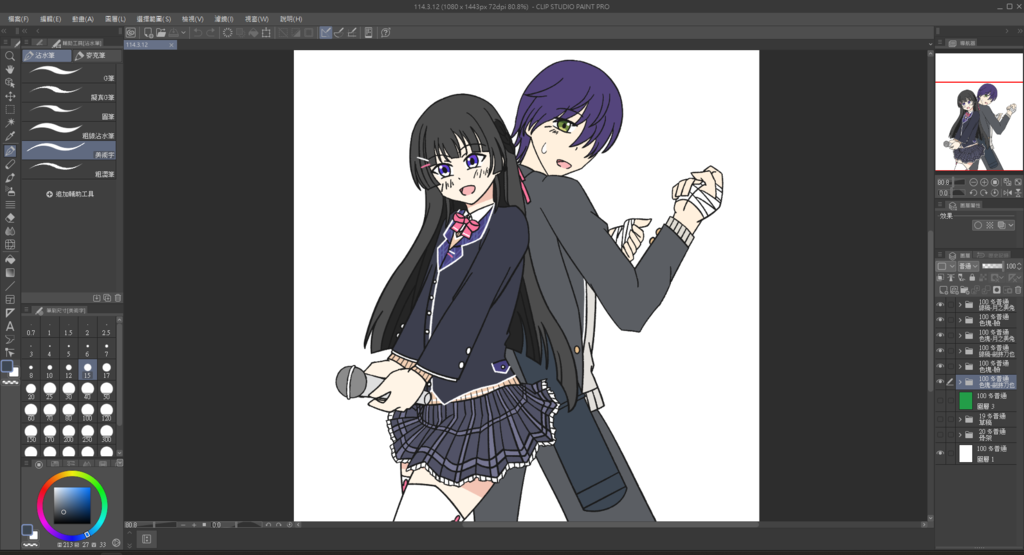Open the Clip Studio launcher icon

tap(131, 33)
